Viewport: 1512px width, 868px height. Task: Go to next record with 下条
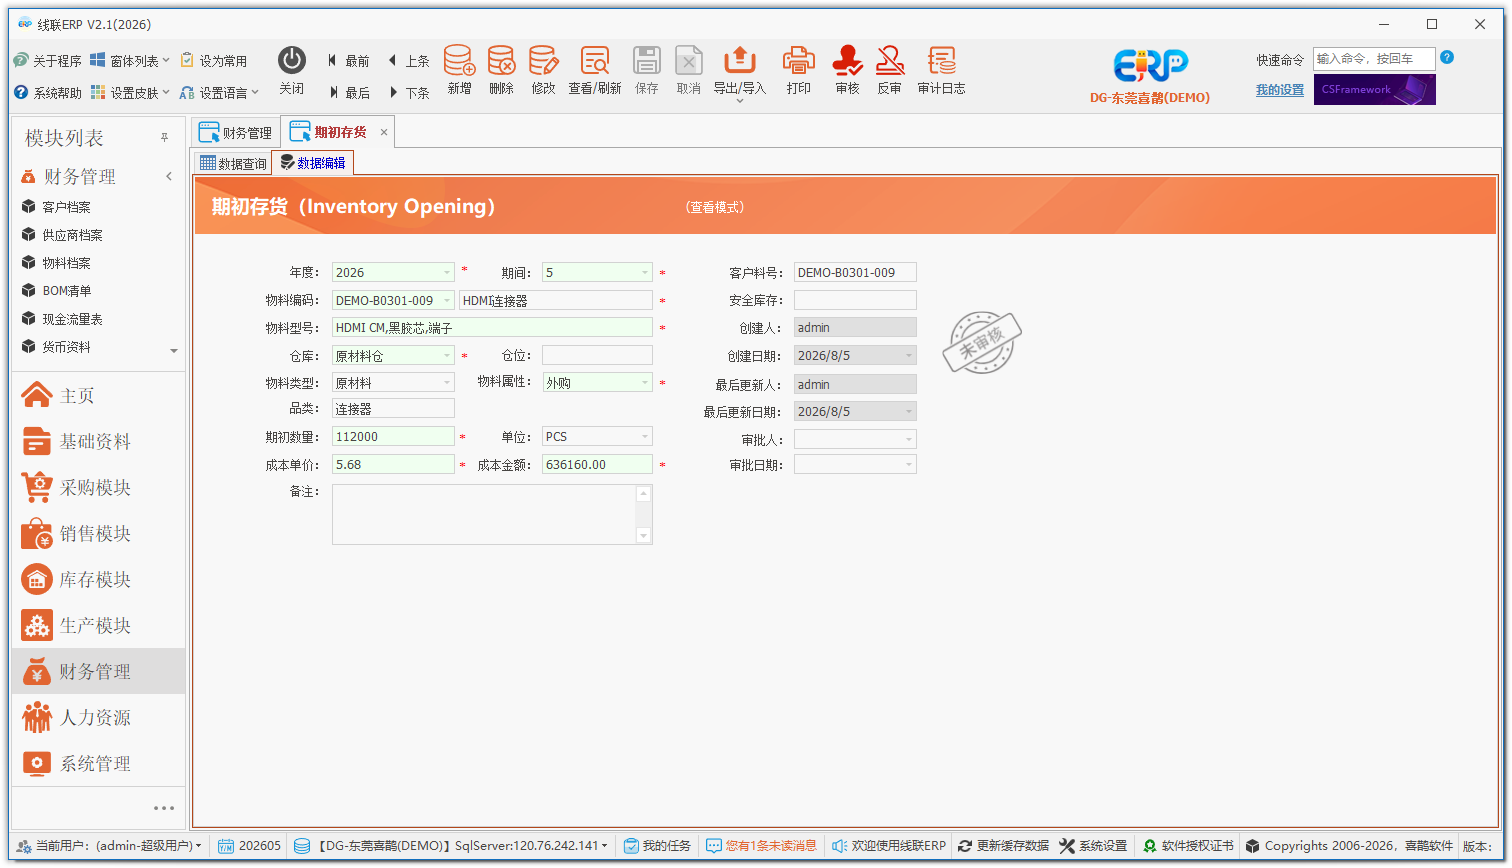pyautogui.click(x=408, y=93)
